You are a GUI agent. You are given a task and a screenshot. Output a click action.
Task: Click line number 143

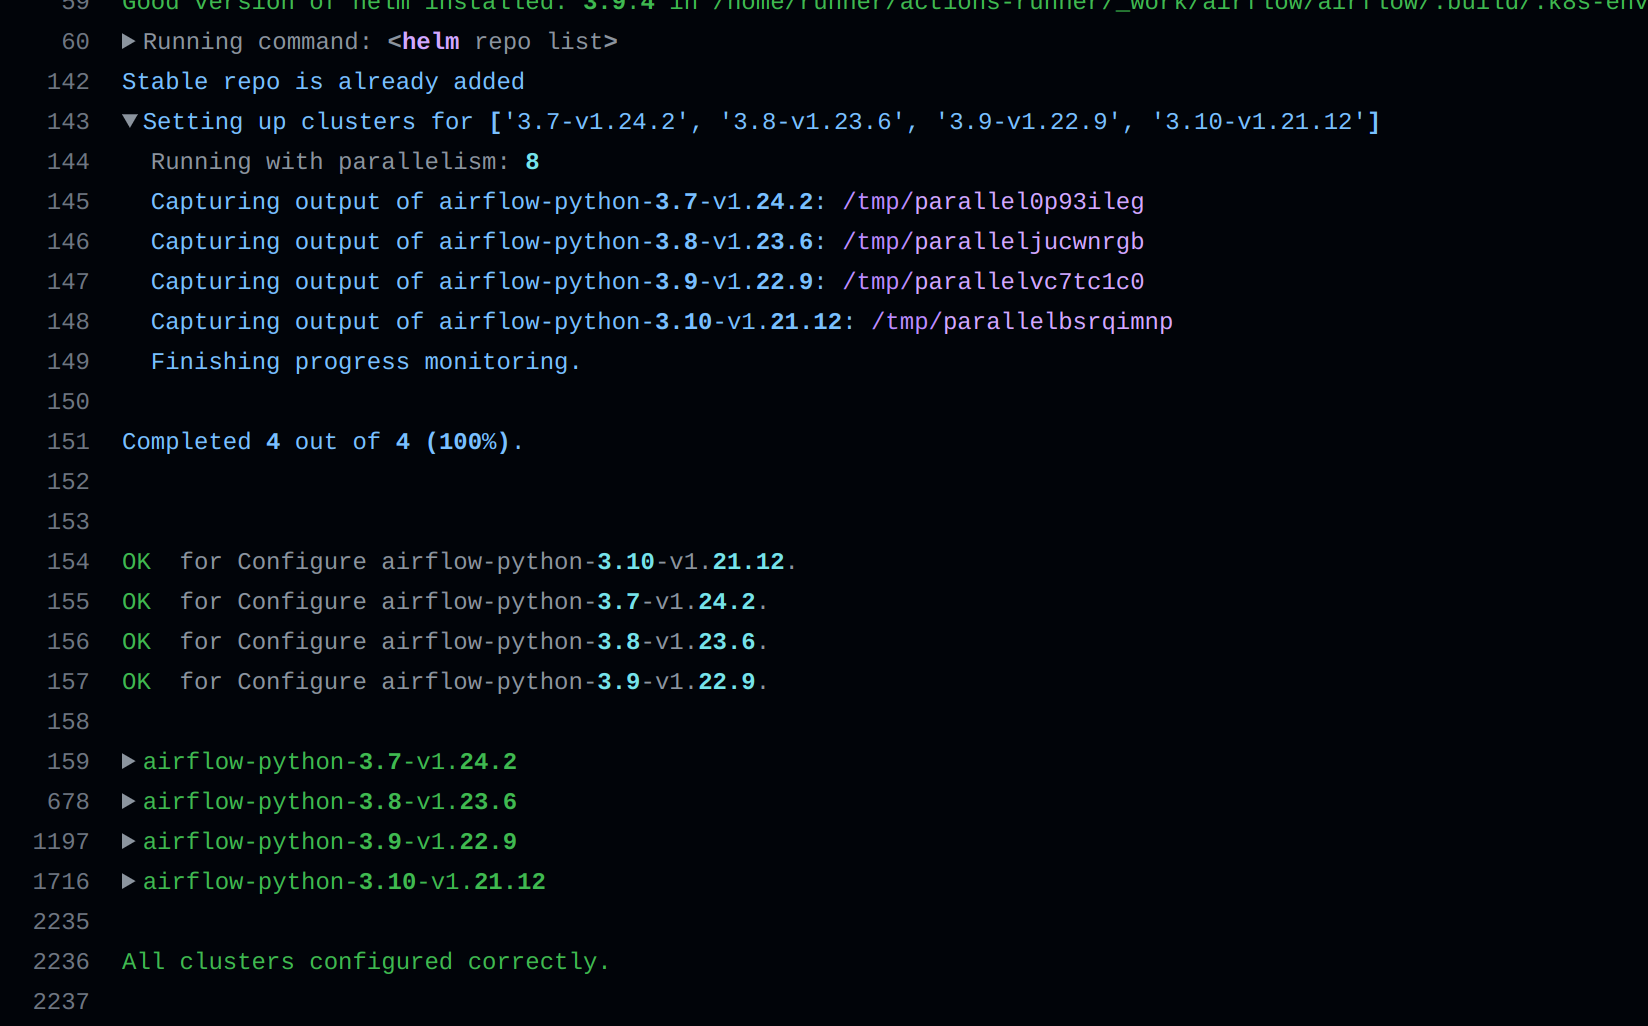tap(68, 122)
